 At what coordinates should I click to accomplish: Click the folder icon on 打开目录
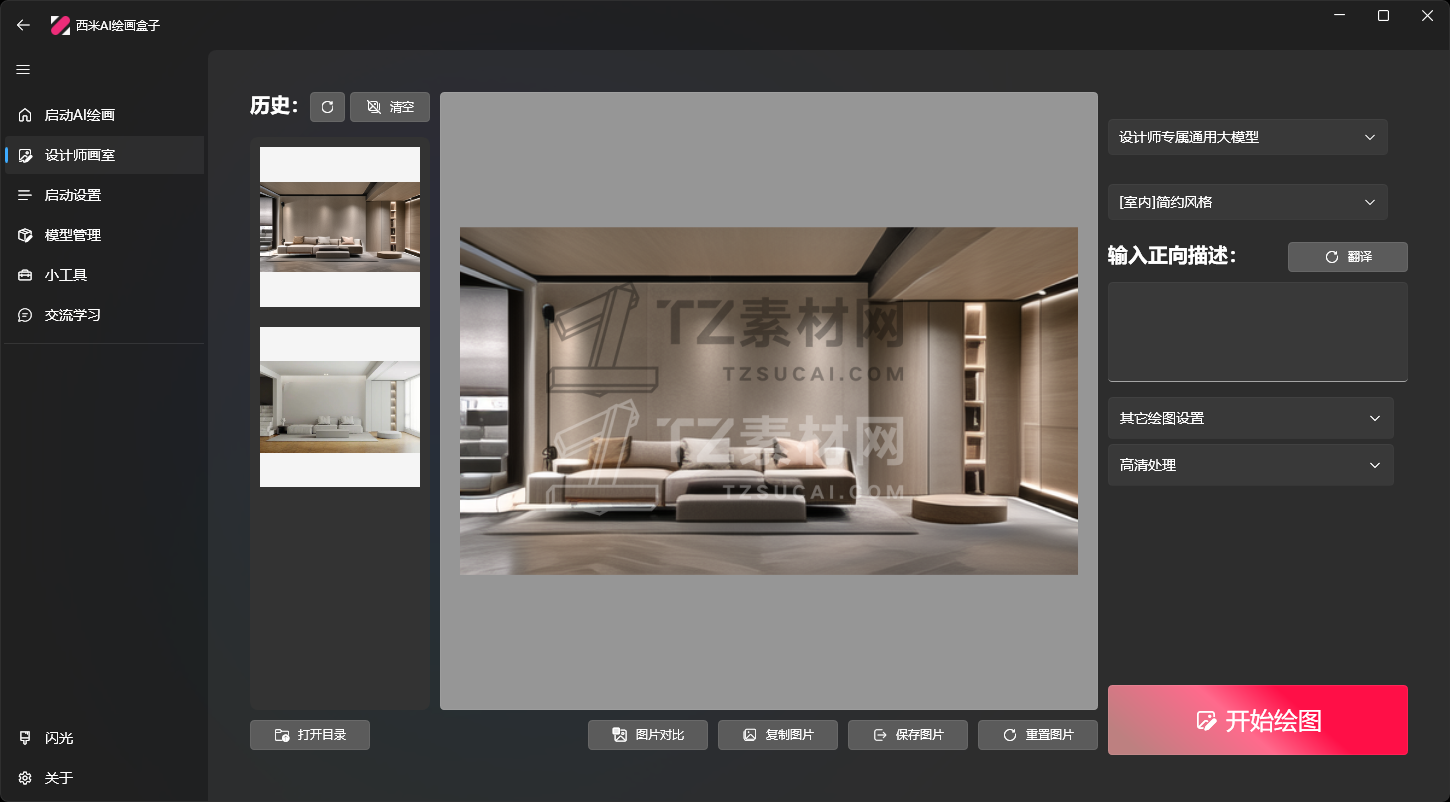[x=282, y=735]
